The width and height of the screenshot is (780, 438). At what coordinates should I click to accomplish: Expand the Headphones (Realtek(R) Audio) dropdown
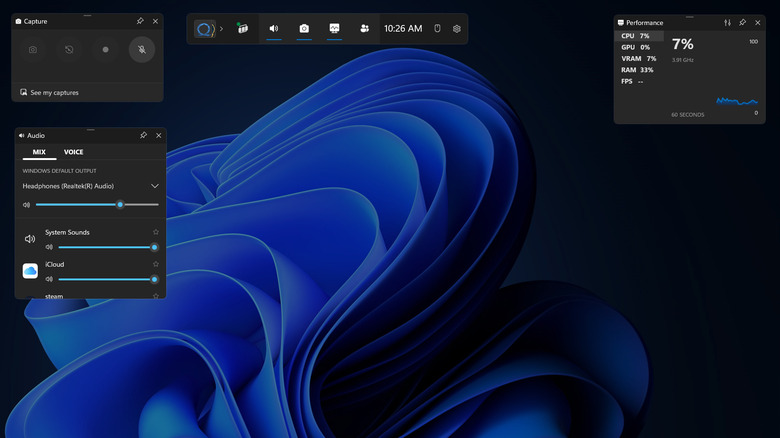click(x=154, y=186)
